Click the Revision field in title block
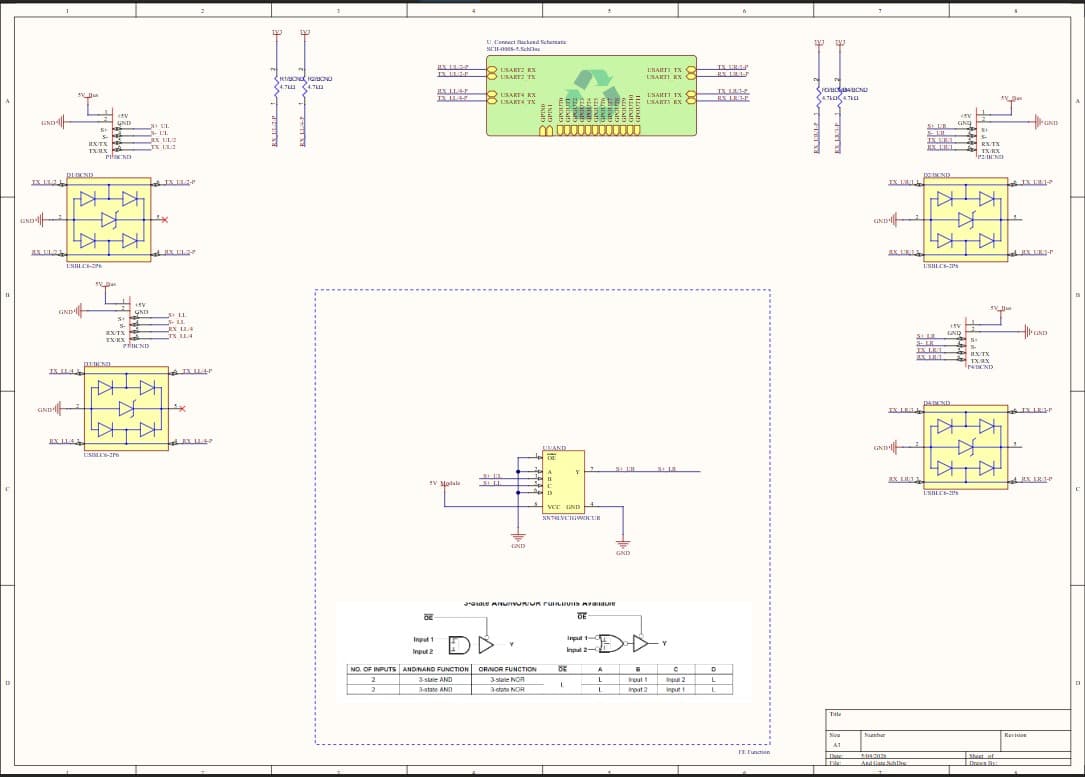This screenshot has height=777, width=1085. click(x=1034, y=740)
